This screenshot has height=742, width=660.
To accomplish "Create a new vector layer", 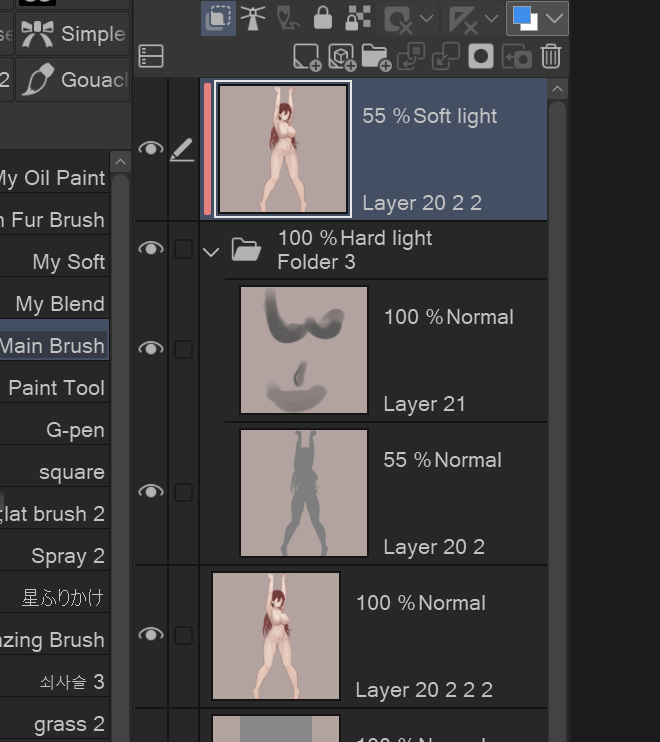I will click(342, 57).
